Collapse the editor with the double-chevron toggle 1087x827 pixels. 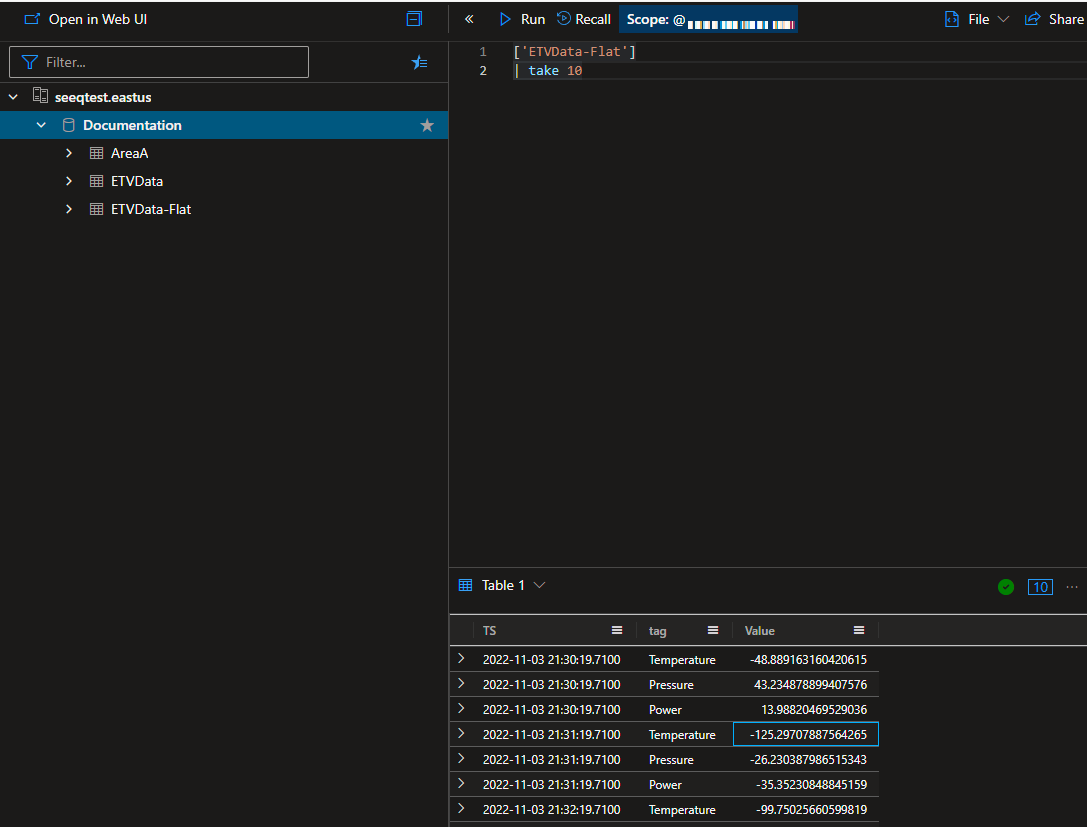point(469,18)
